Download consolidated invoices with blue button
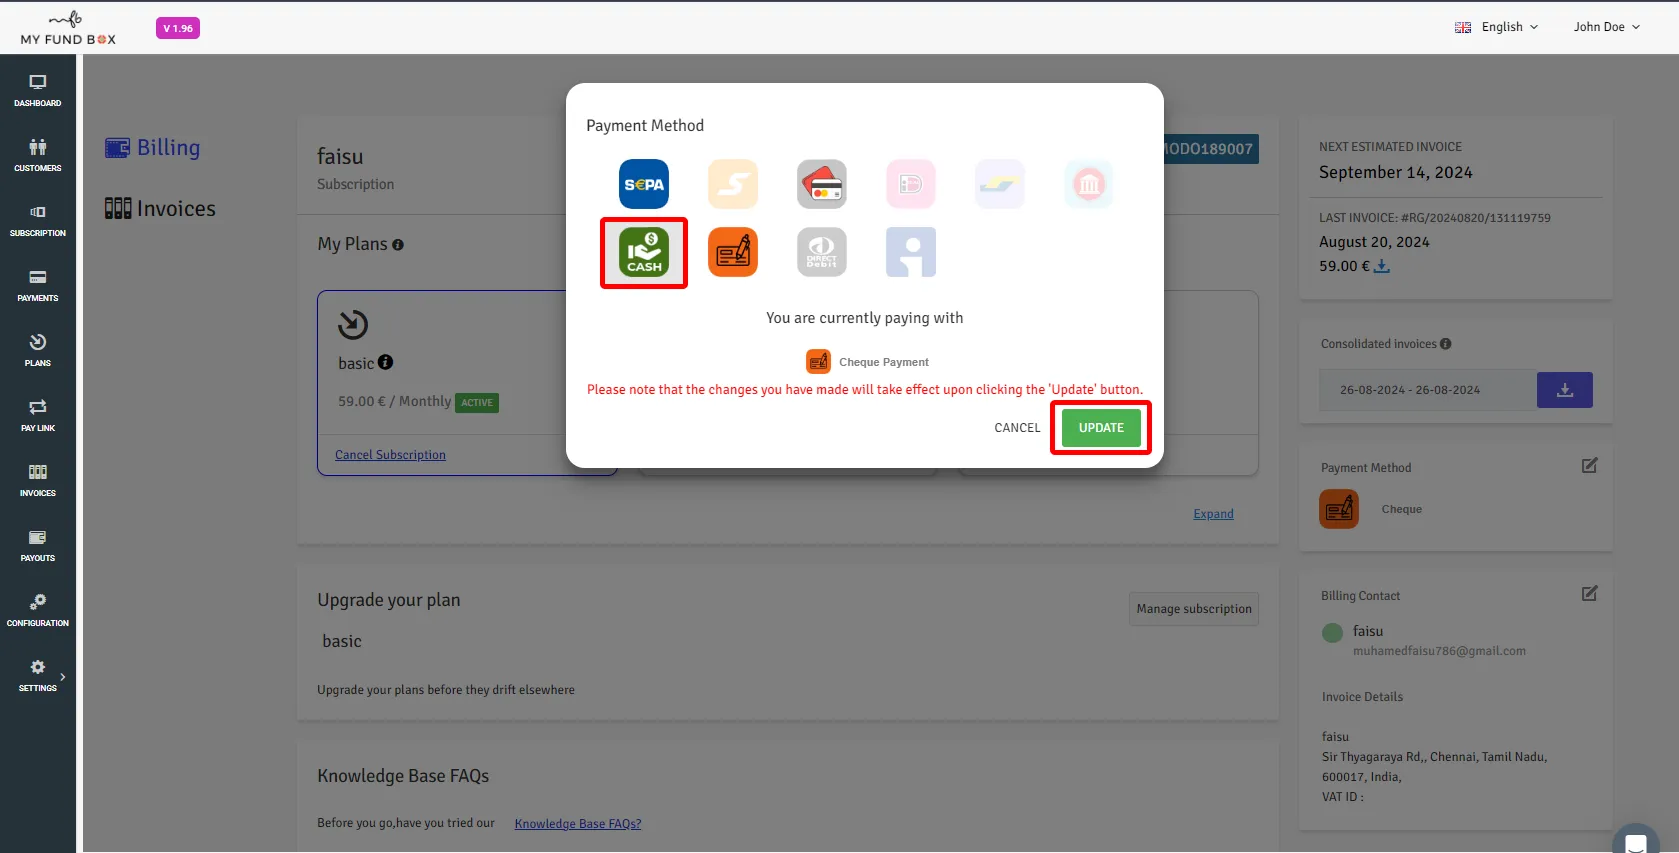 [1565, 390]
